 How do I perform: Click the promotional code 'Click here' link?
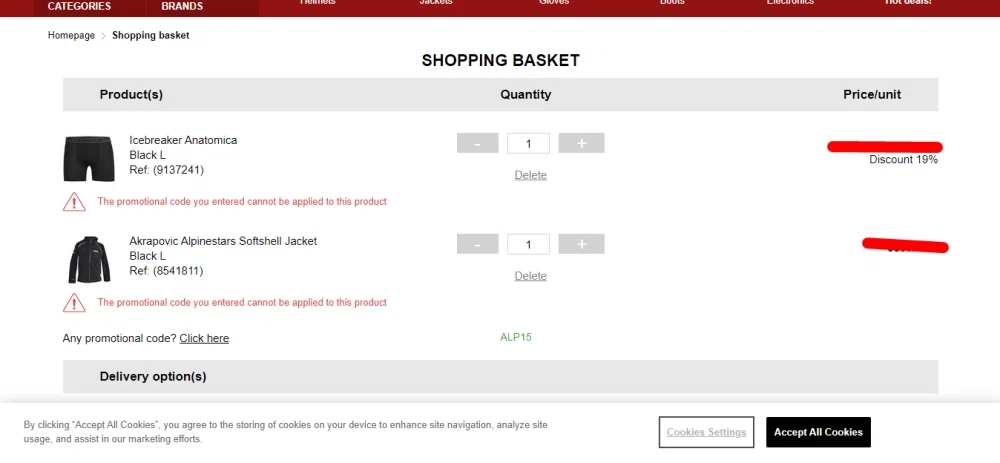(x=204, y=338)
